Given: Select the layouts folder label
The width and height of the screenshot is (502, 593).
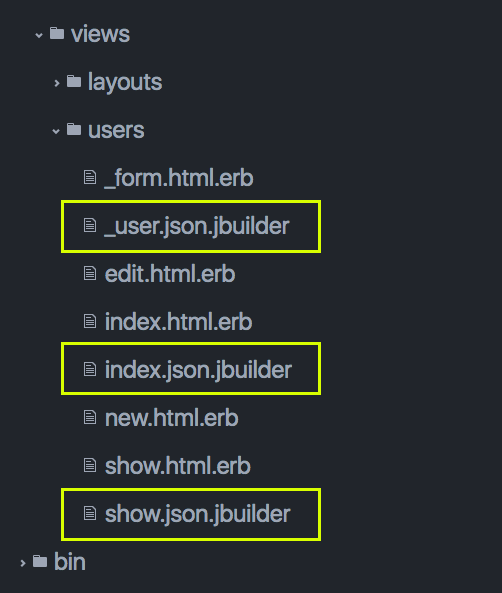Looking at the screenshot, I should pos(125,82).
